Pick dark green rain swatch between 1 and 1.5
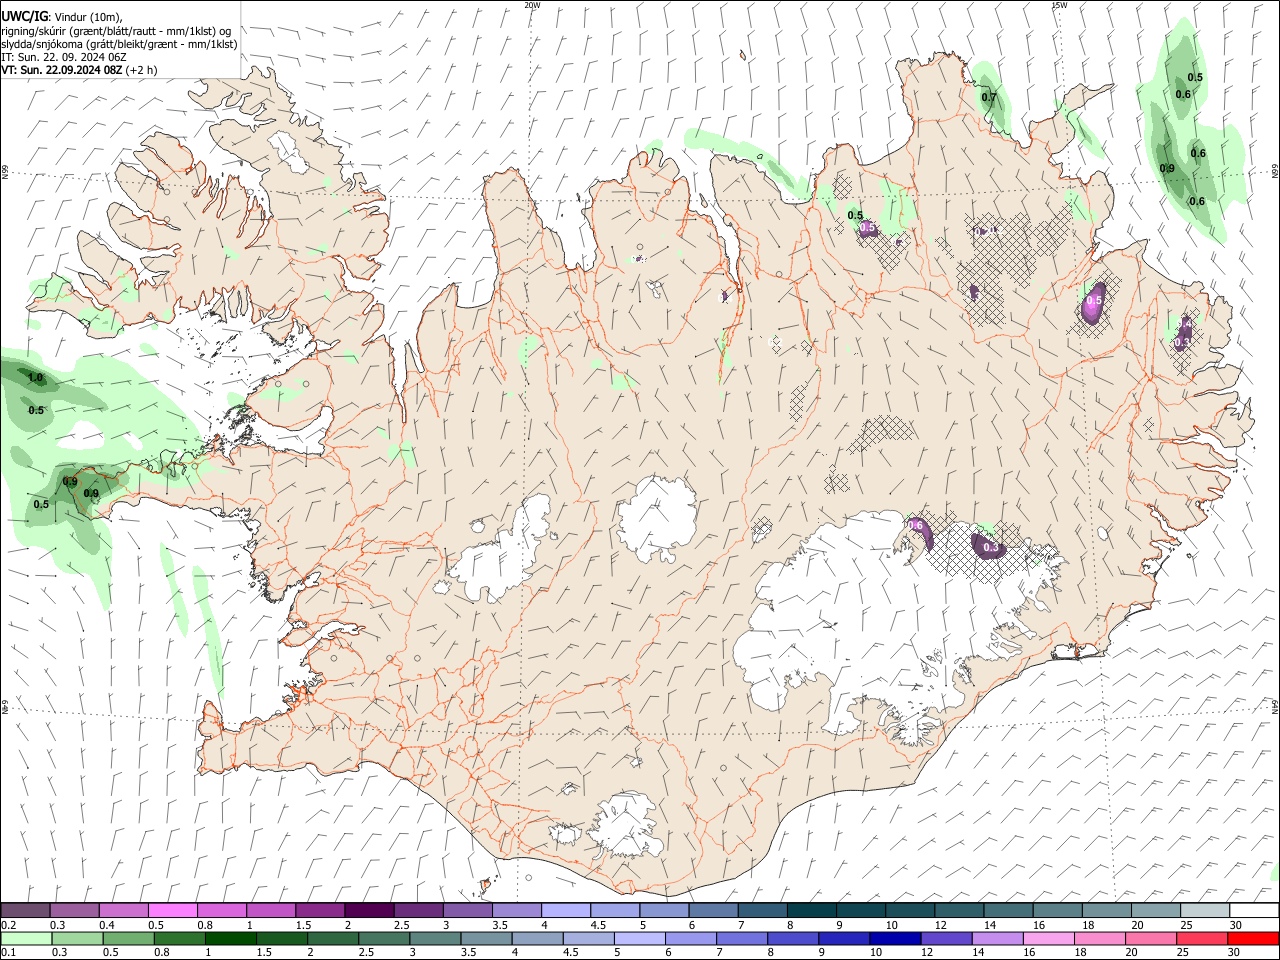 tap(231, 939)
